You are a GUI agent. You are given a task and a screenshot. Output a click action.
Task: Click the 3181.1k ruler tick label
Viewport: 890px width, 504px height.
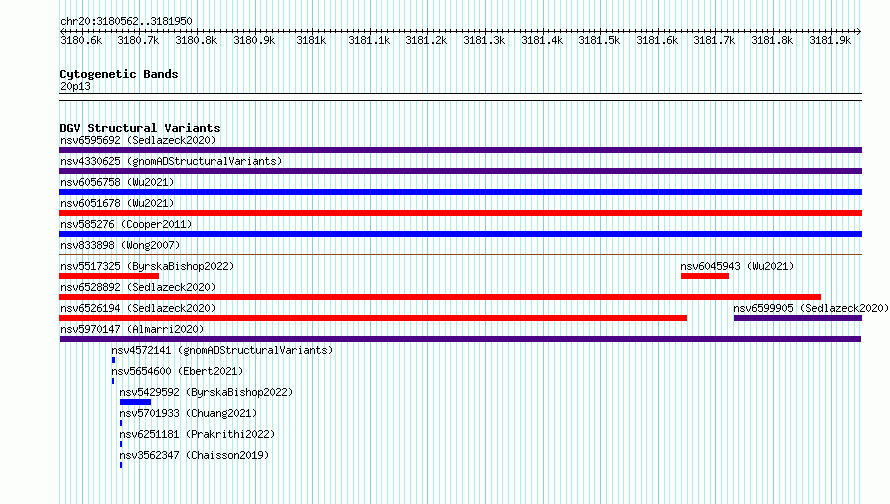pos(370,40)
